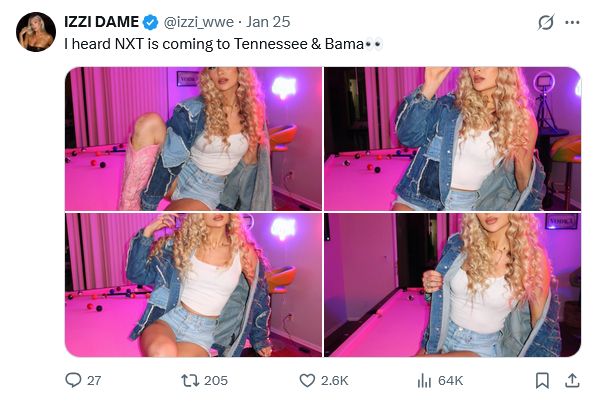The height and width of the screenshot is (402, 598).
Task: Click the tweet text about NXT
Action: point(223,44)
